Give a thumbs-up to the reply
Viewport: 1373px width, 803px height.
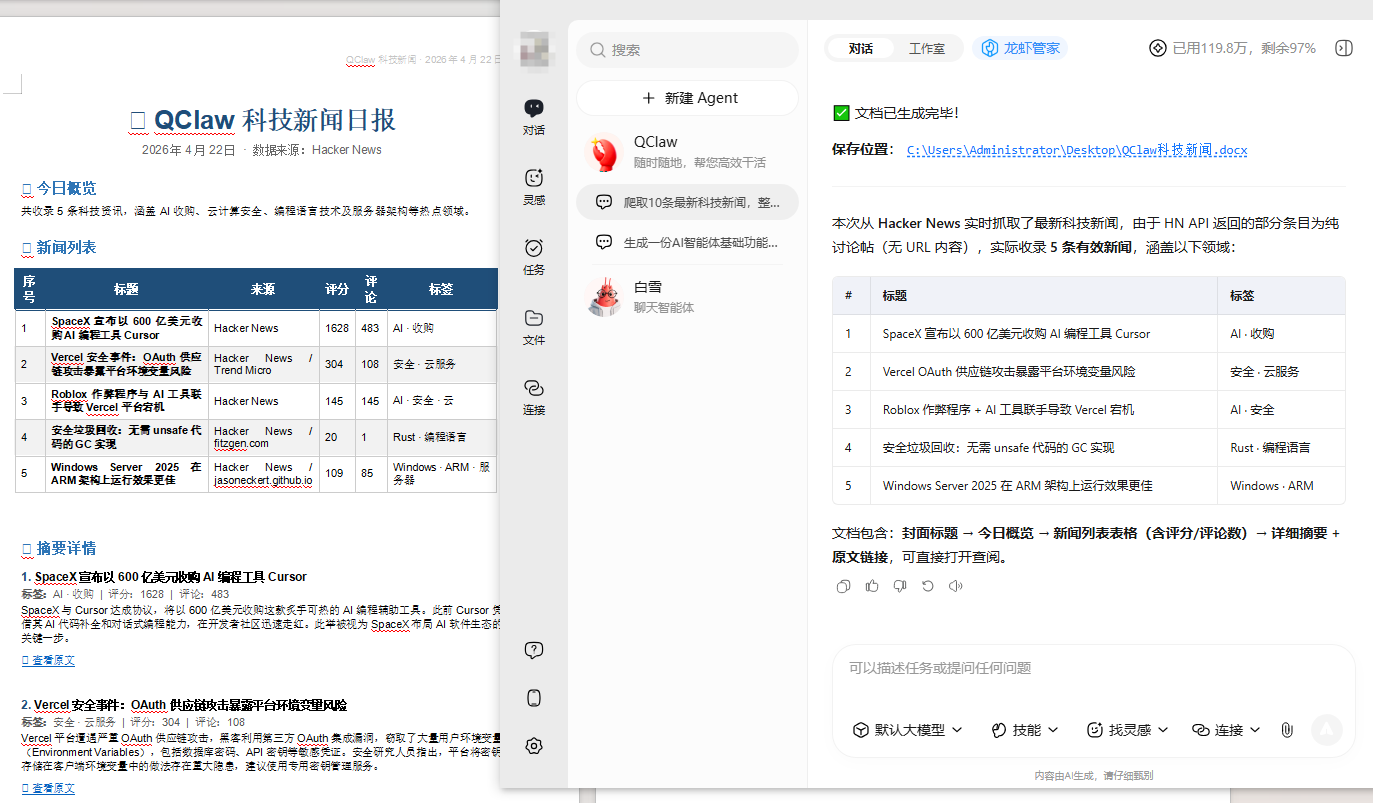point(871,586)
